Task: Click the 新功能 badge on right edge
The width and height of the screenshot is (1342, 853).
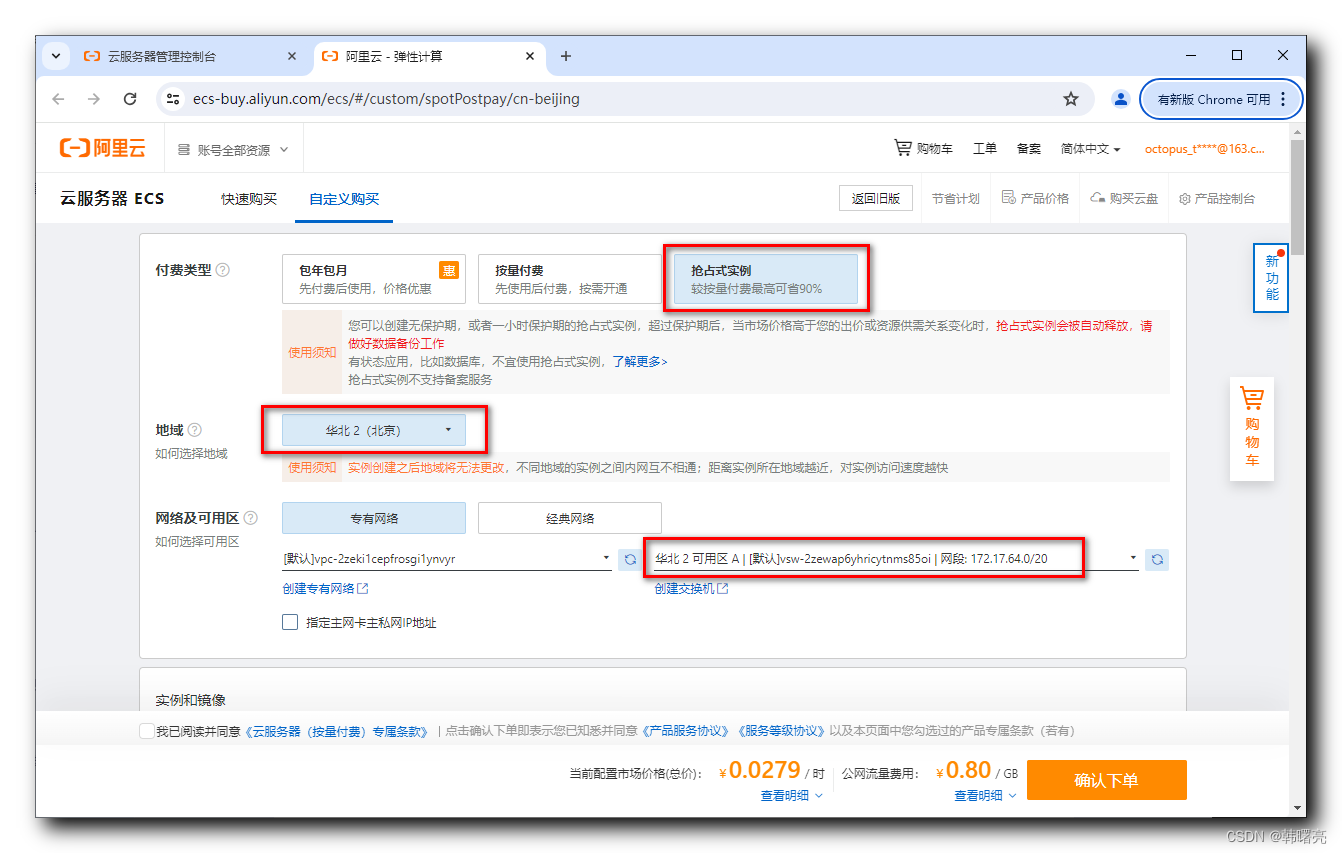Action: 1270,278
